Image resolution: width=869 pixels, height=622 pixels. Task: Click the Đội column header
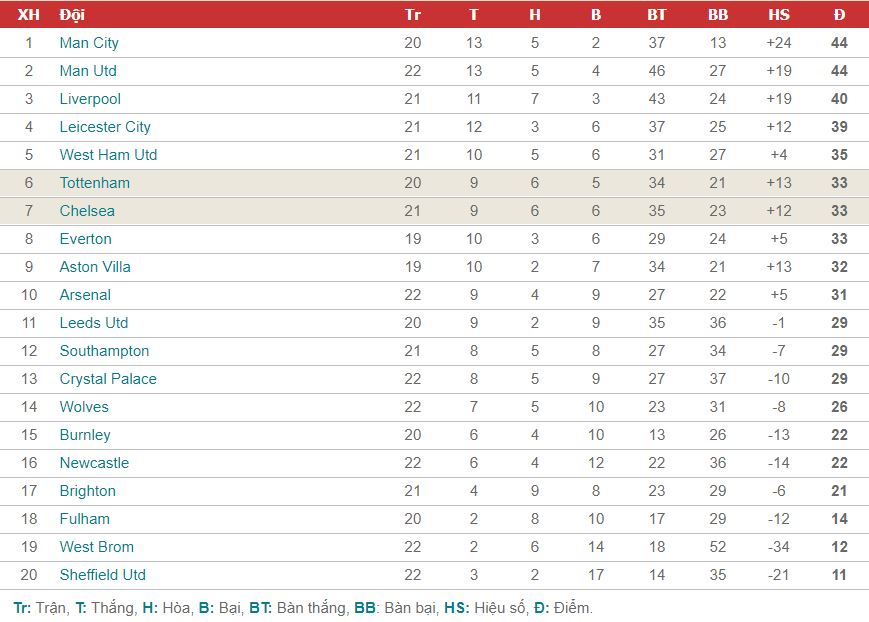click(x=72, y=15)
